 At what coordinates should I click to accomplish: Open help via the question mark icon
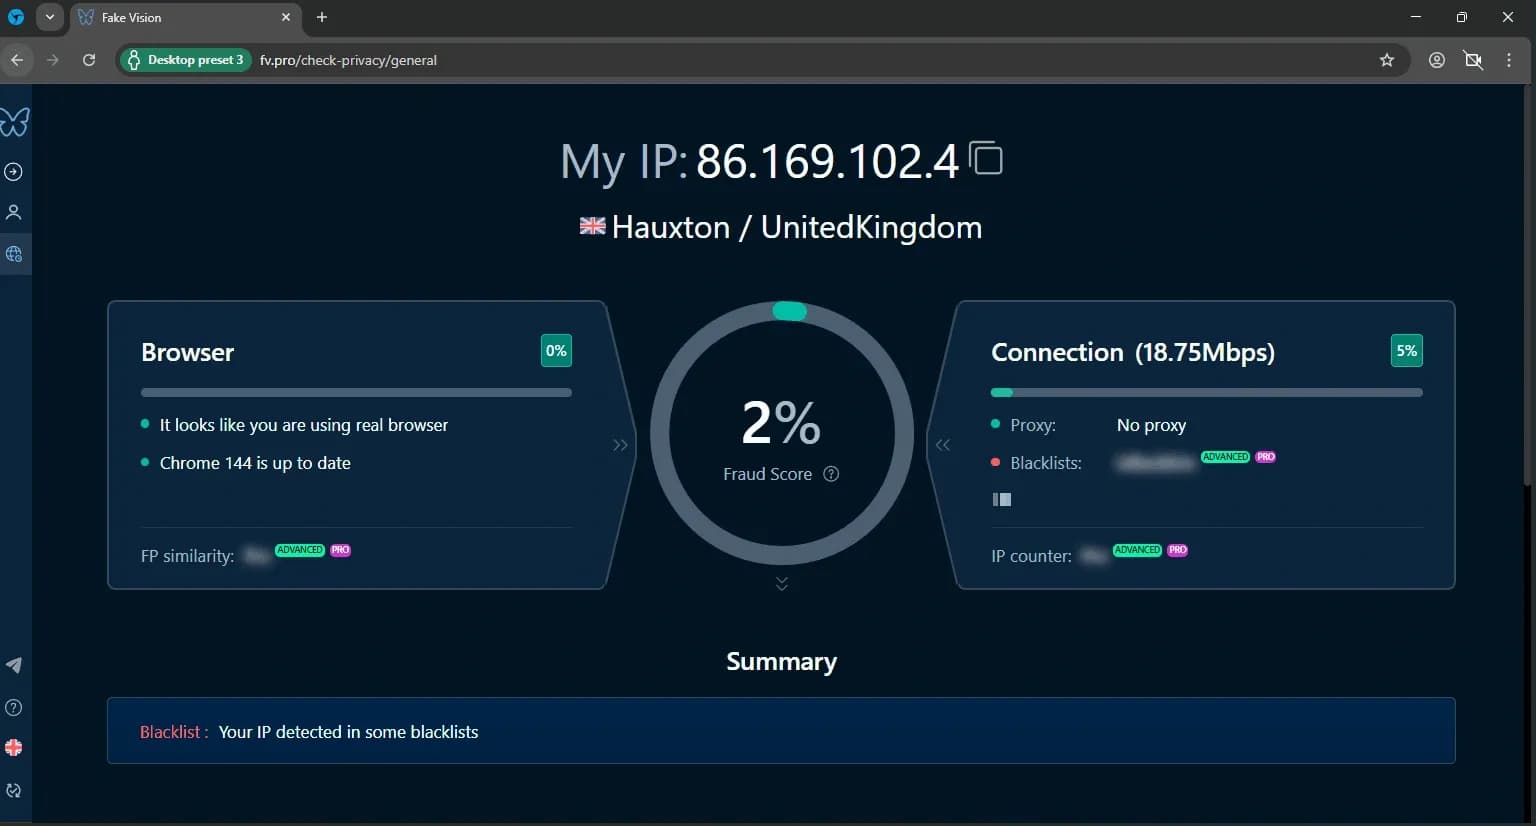(x=14, y=707)
